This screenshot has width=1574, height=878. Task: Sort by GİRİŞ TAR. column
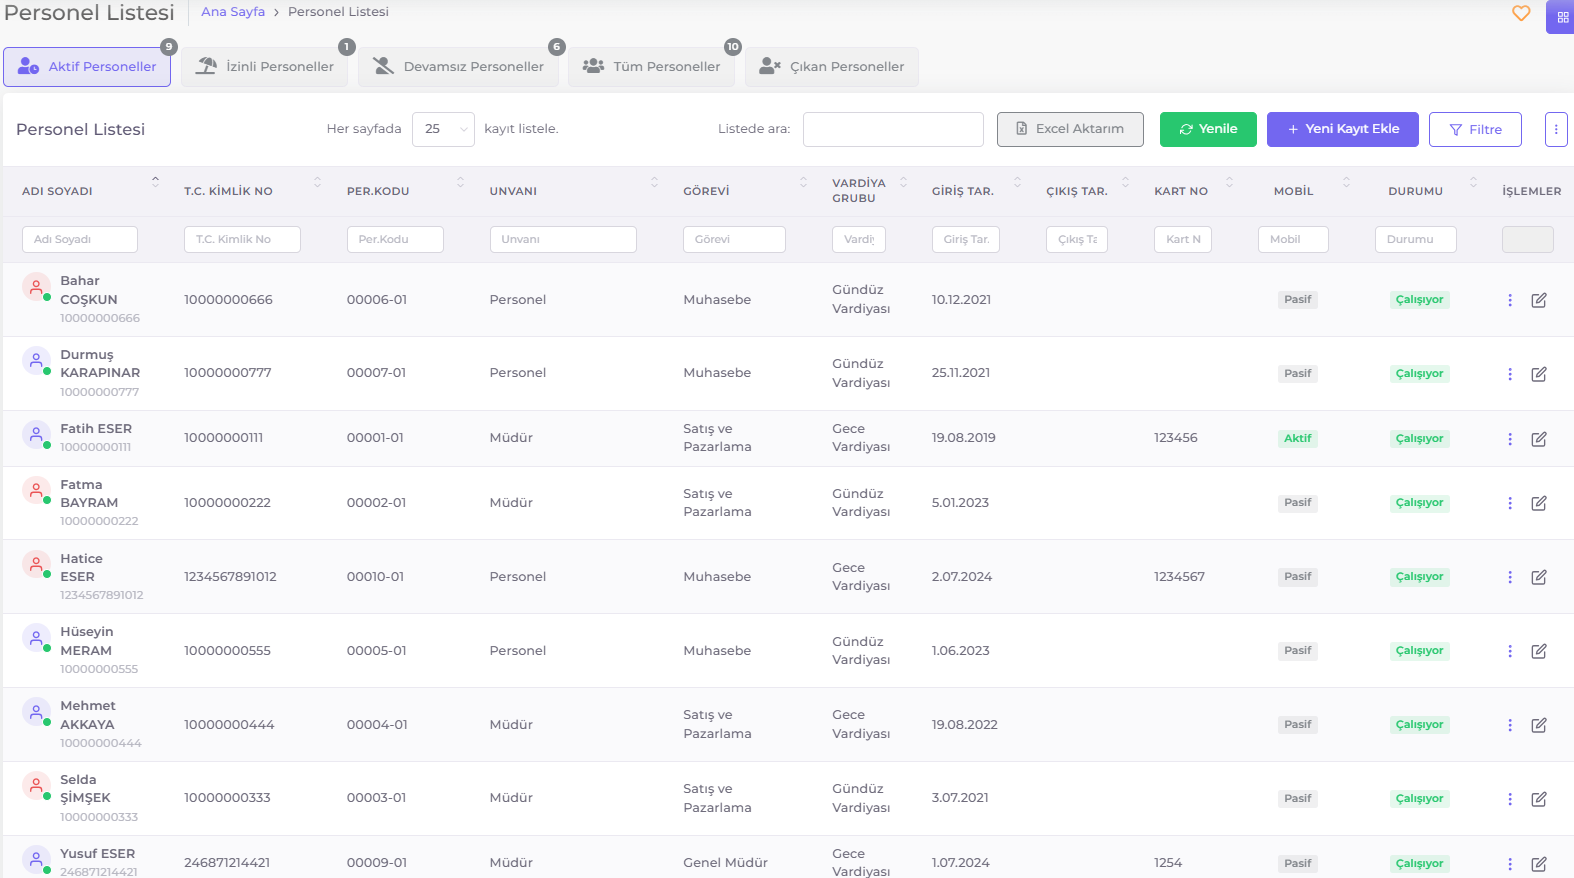[x=1017, y=182]
